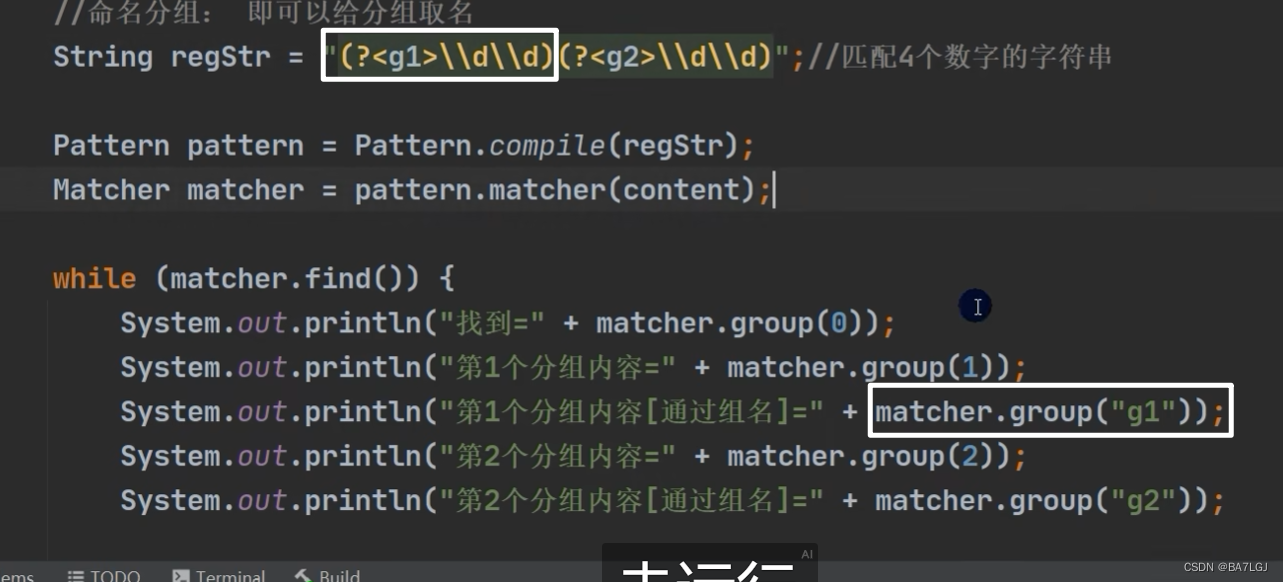
Task: Click the Terminal prompt icon
Action: point(180,576)
